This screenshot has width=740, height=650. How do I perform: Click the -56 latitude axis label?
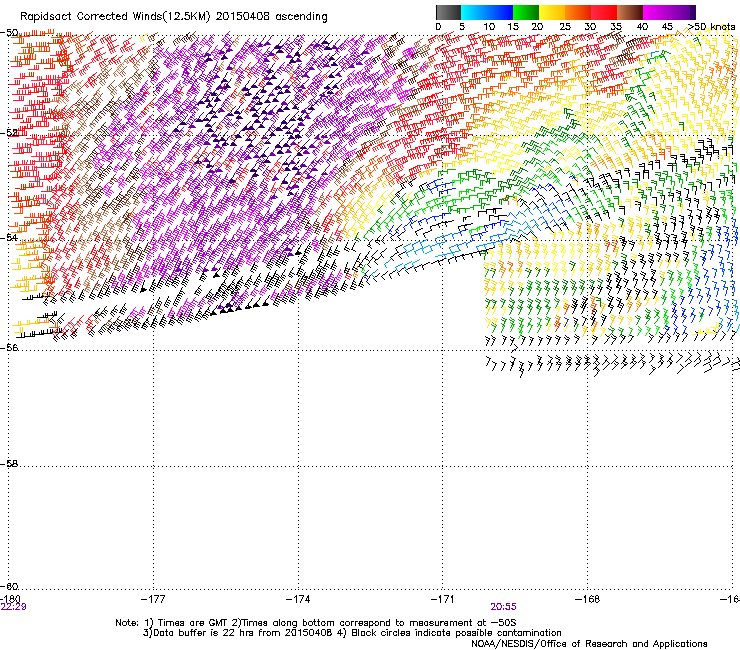coord(9,347)
